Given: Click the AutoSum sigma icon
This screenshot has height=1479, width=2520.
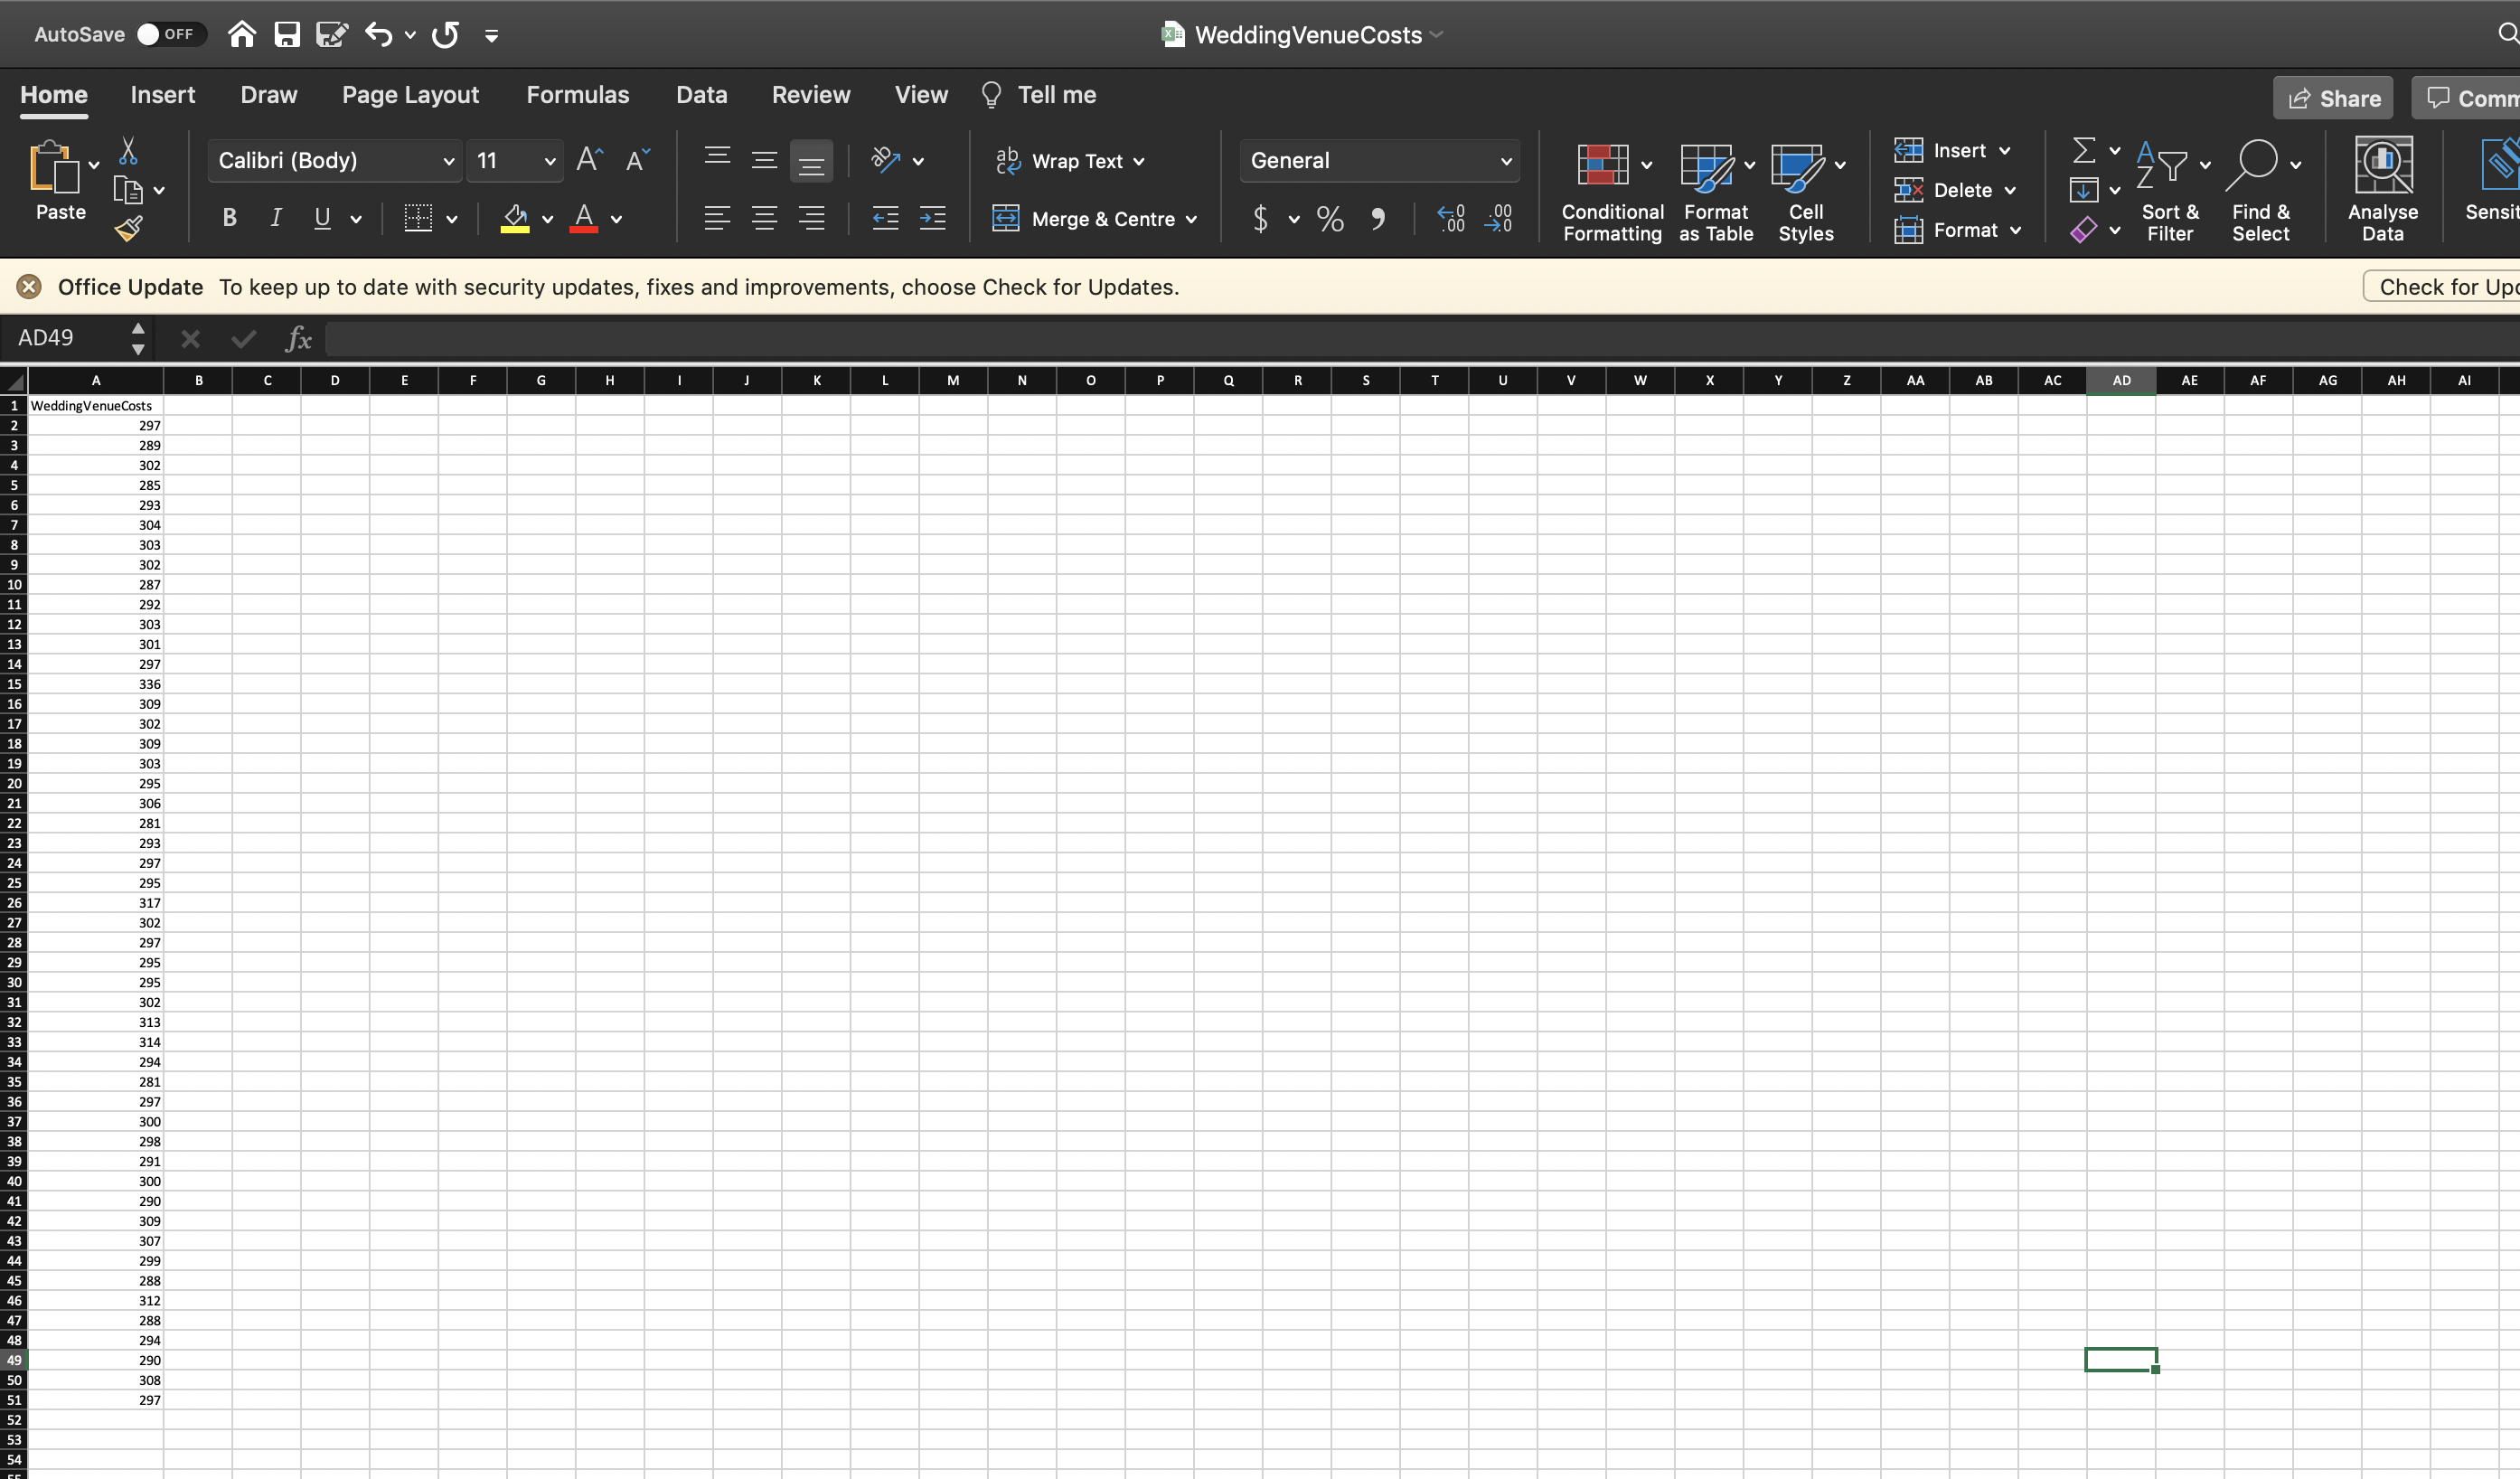Looking at the screenshot, I should pyautogui.click(x=2084, y=150).
